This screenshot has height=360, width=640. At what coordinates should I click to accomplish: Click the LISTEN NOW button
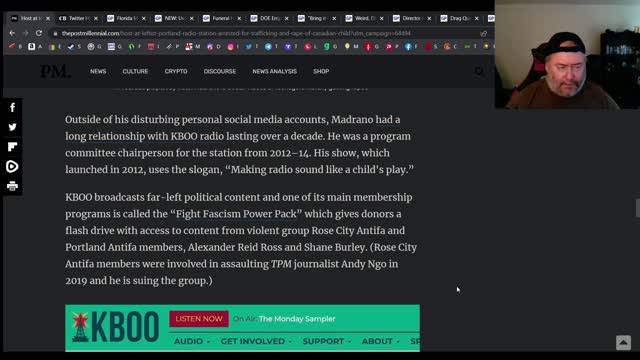(199, 319)
